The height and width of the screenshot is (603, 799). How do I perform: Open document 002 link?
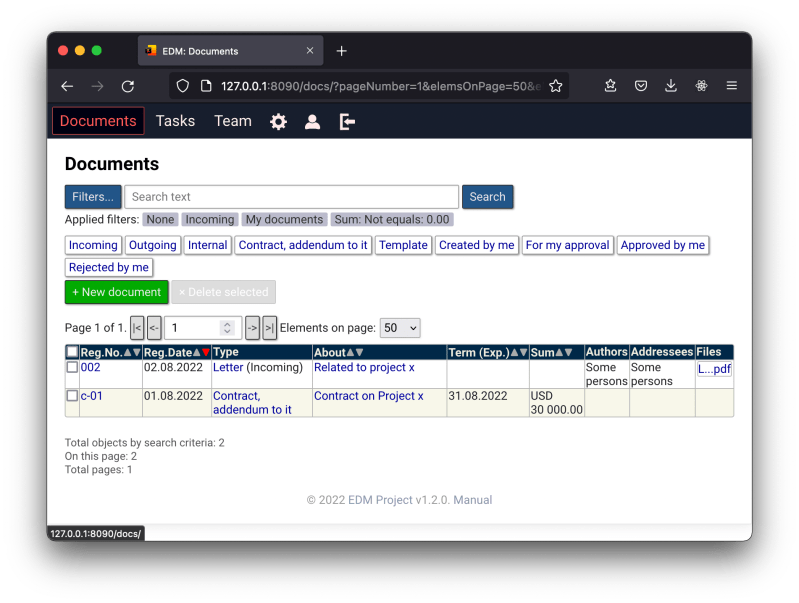[90, 367]
